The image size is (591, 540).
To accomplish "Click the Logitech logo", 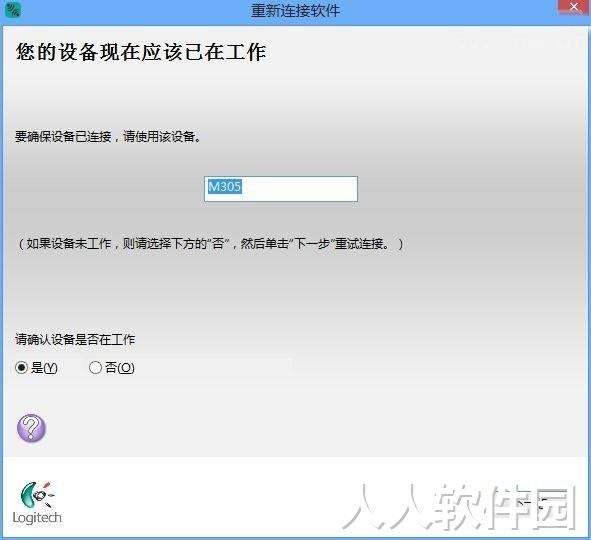I will click(37, 503).
